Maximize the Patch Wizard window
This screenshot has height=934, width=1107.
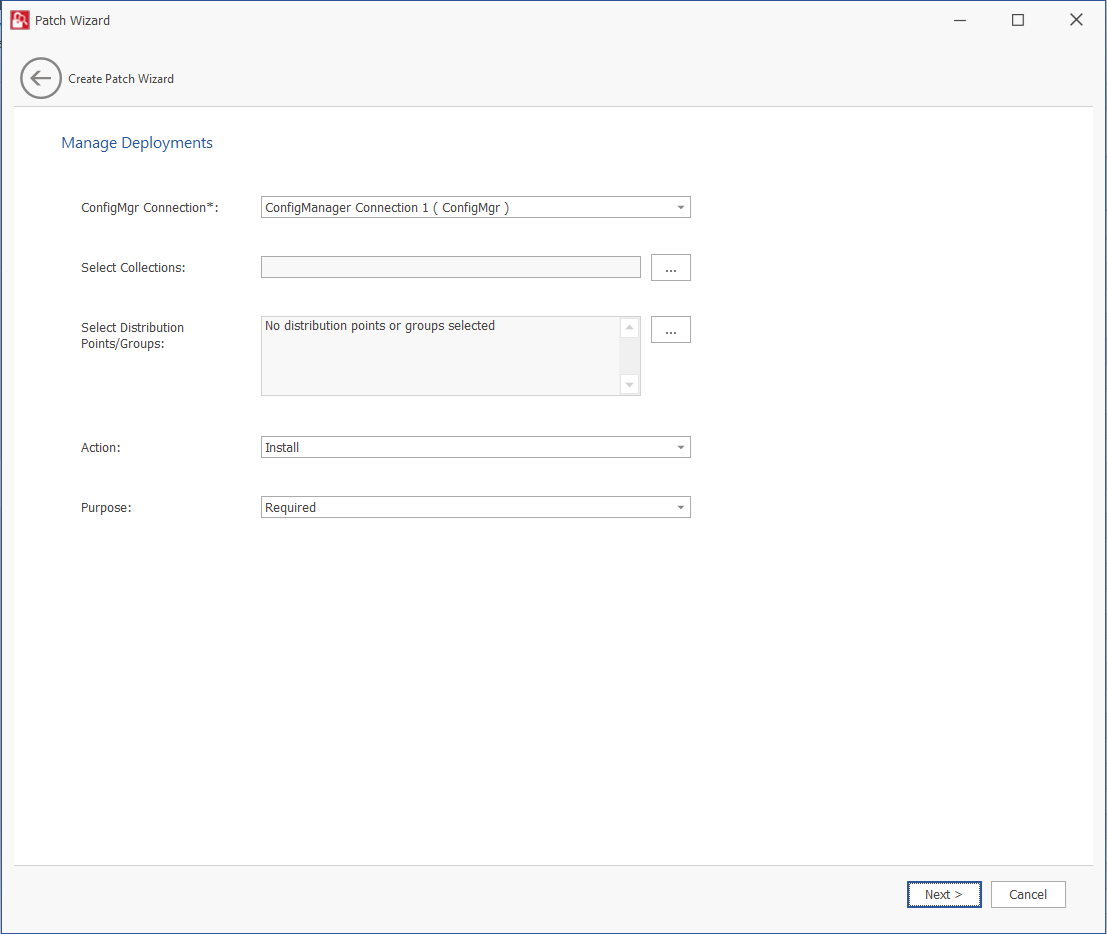1018,20
